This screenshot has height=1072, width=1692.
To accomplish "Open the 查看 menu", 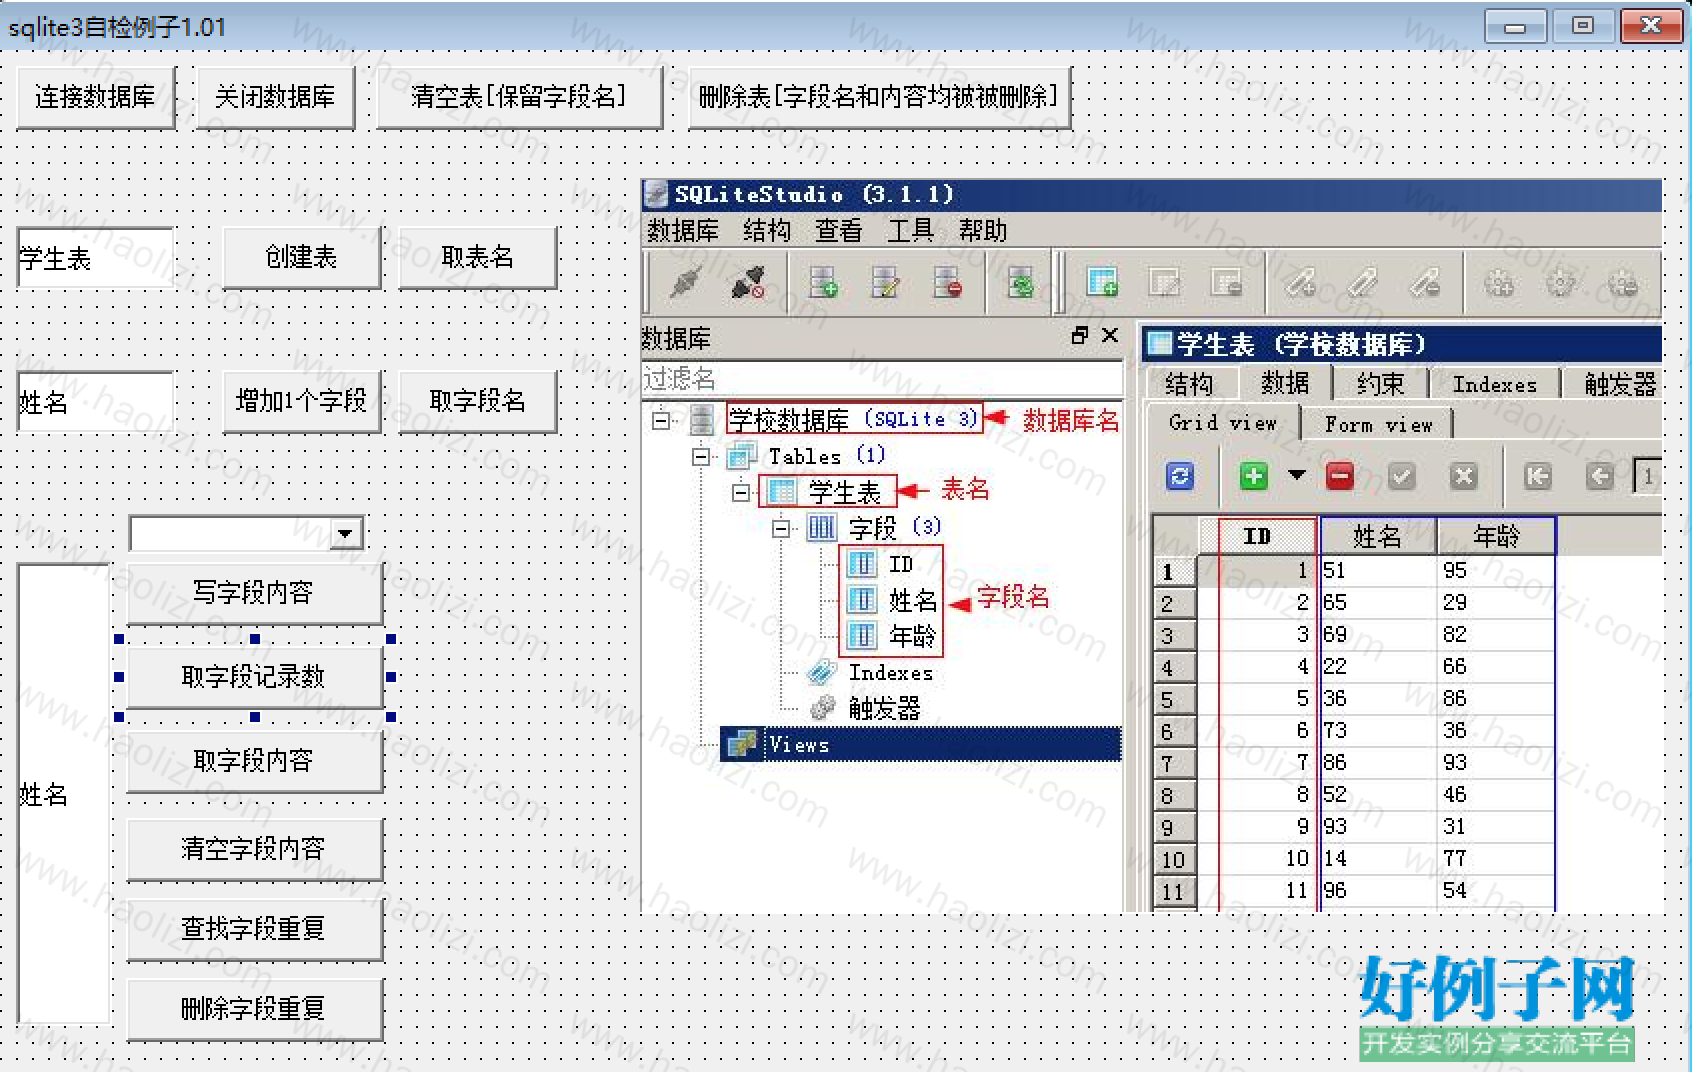I will click(838, 231).
